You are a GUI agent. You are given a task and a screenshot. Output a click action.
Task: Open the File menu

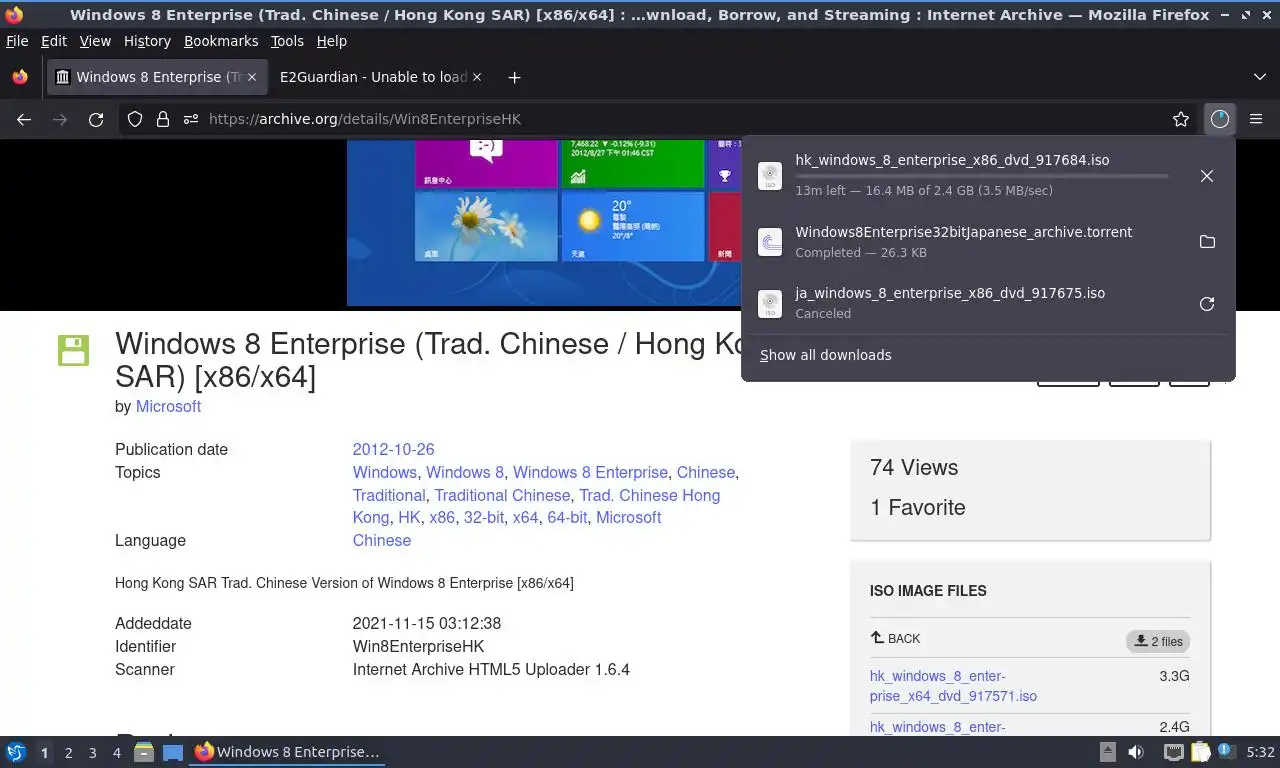pos(17,41)
